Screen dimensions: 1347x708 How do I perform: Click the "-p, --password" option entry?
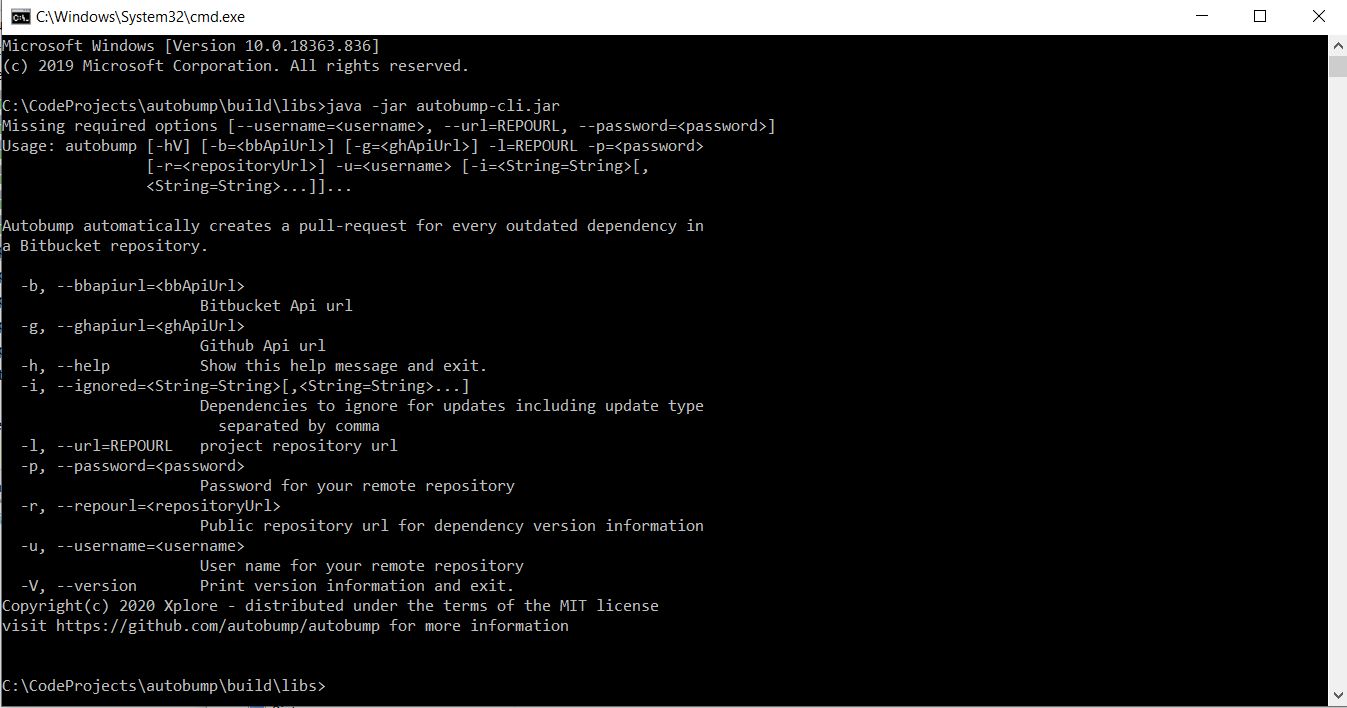[132, 466]
